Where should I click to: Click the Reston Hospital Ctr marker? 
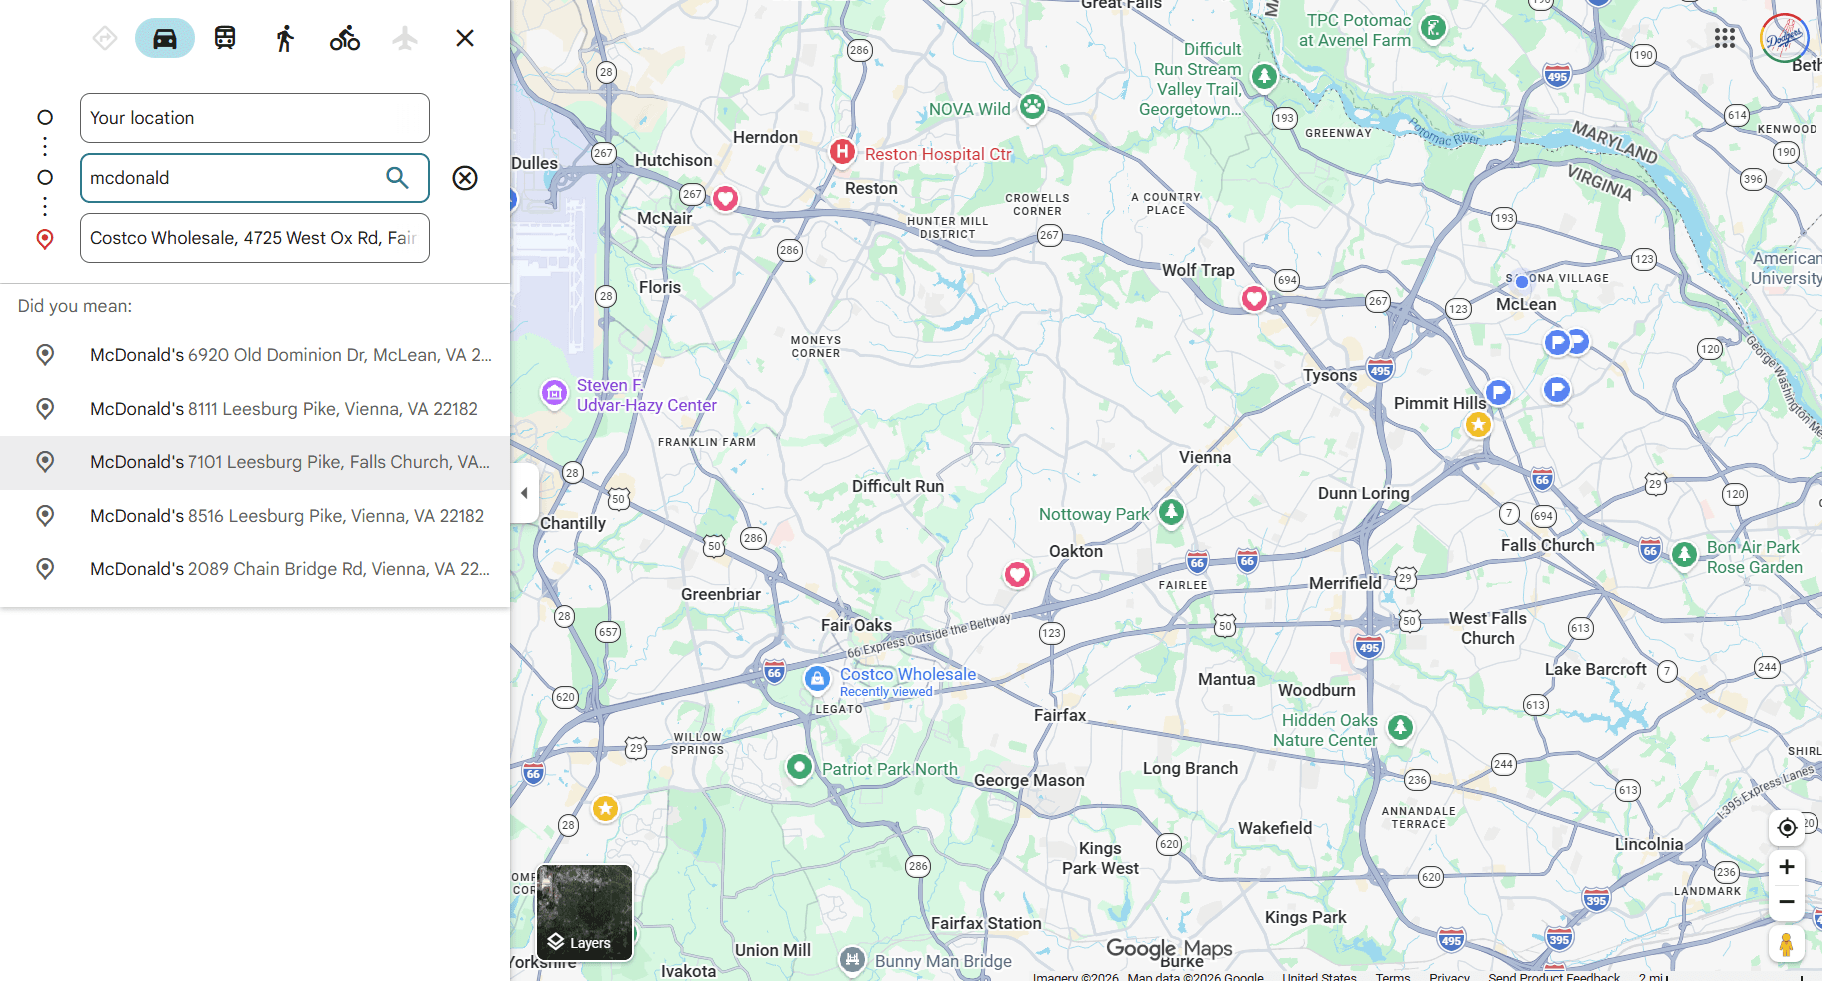tap(843, 152)
